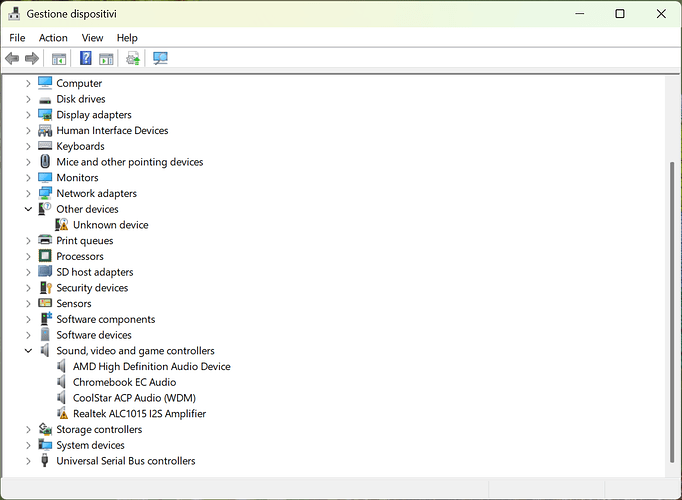Image resolution: width=682 pixels, height=500 pixels.
Task: Open the View menu
Action: [92, 38]
